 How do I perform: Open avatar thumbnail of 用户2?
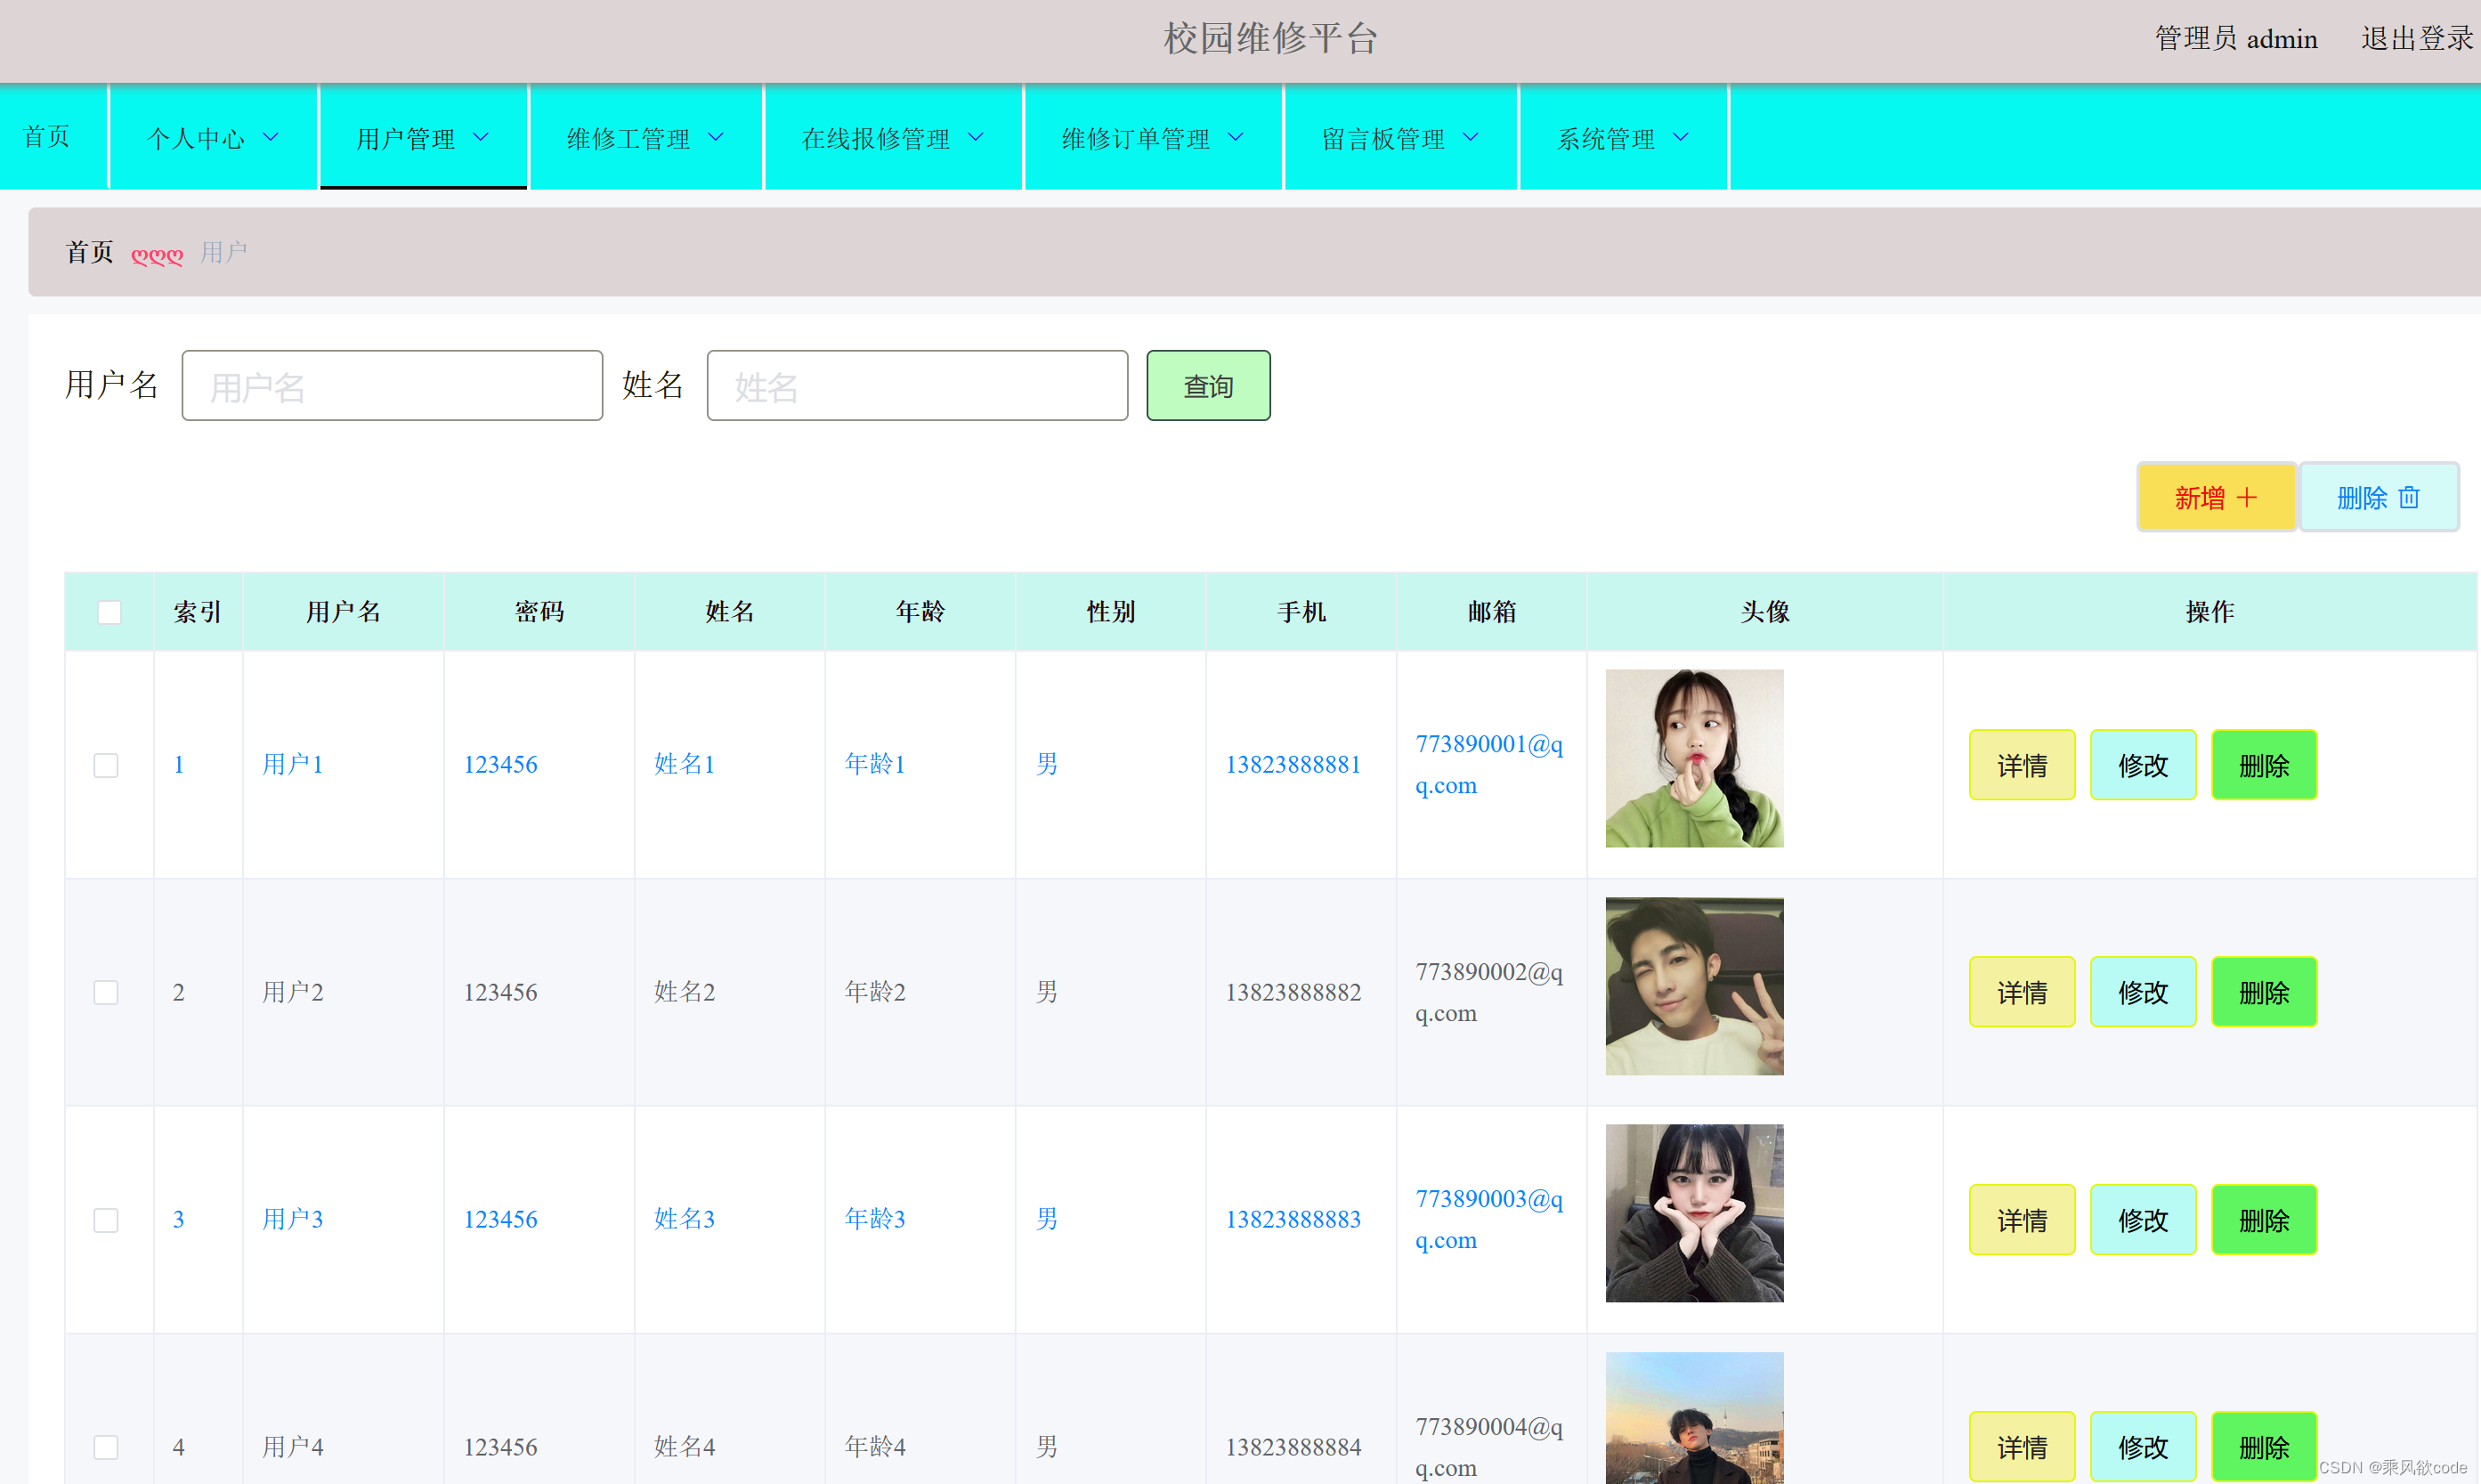pos(1693,986)
